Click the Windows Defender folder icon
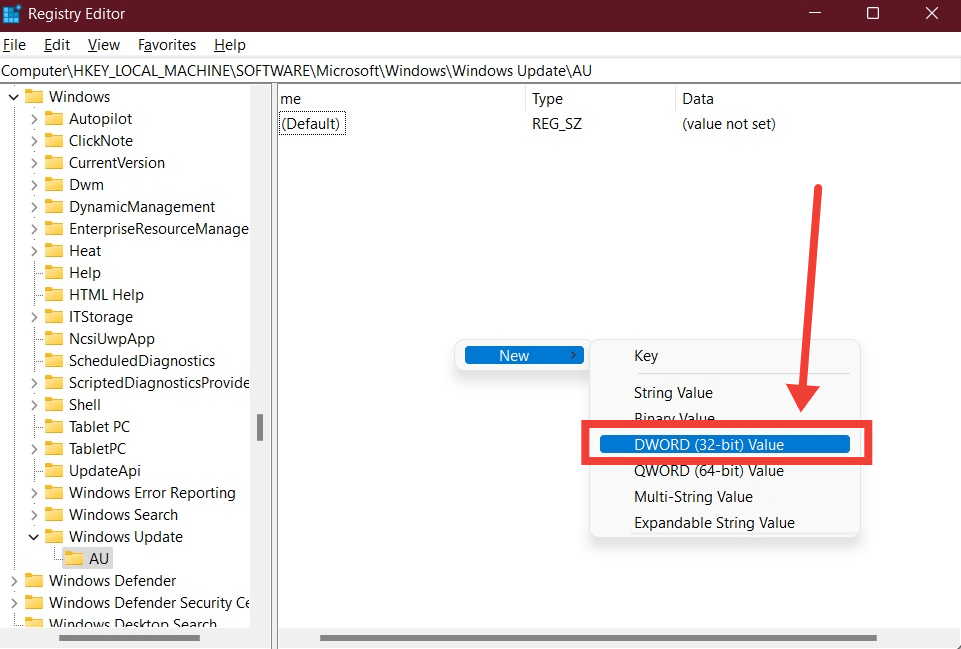The height and width of the screenshot is (649, 961). [x=34, y=581]
